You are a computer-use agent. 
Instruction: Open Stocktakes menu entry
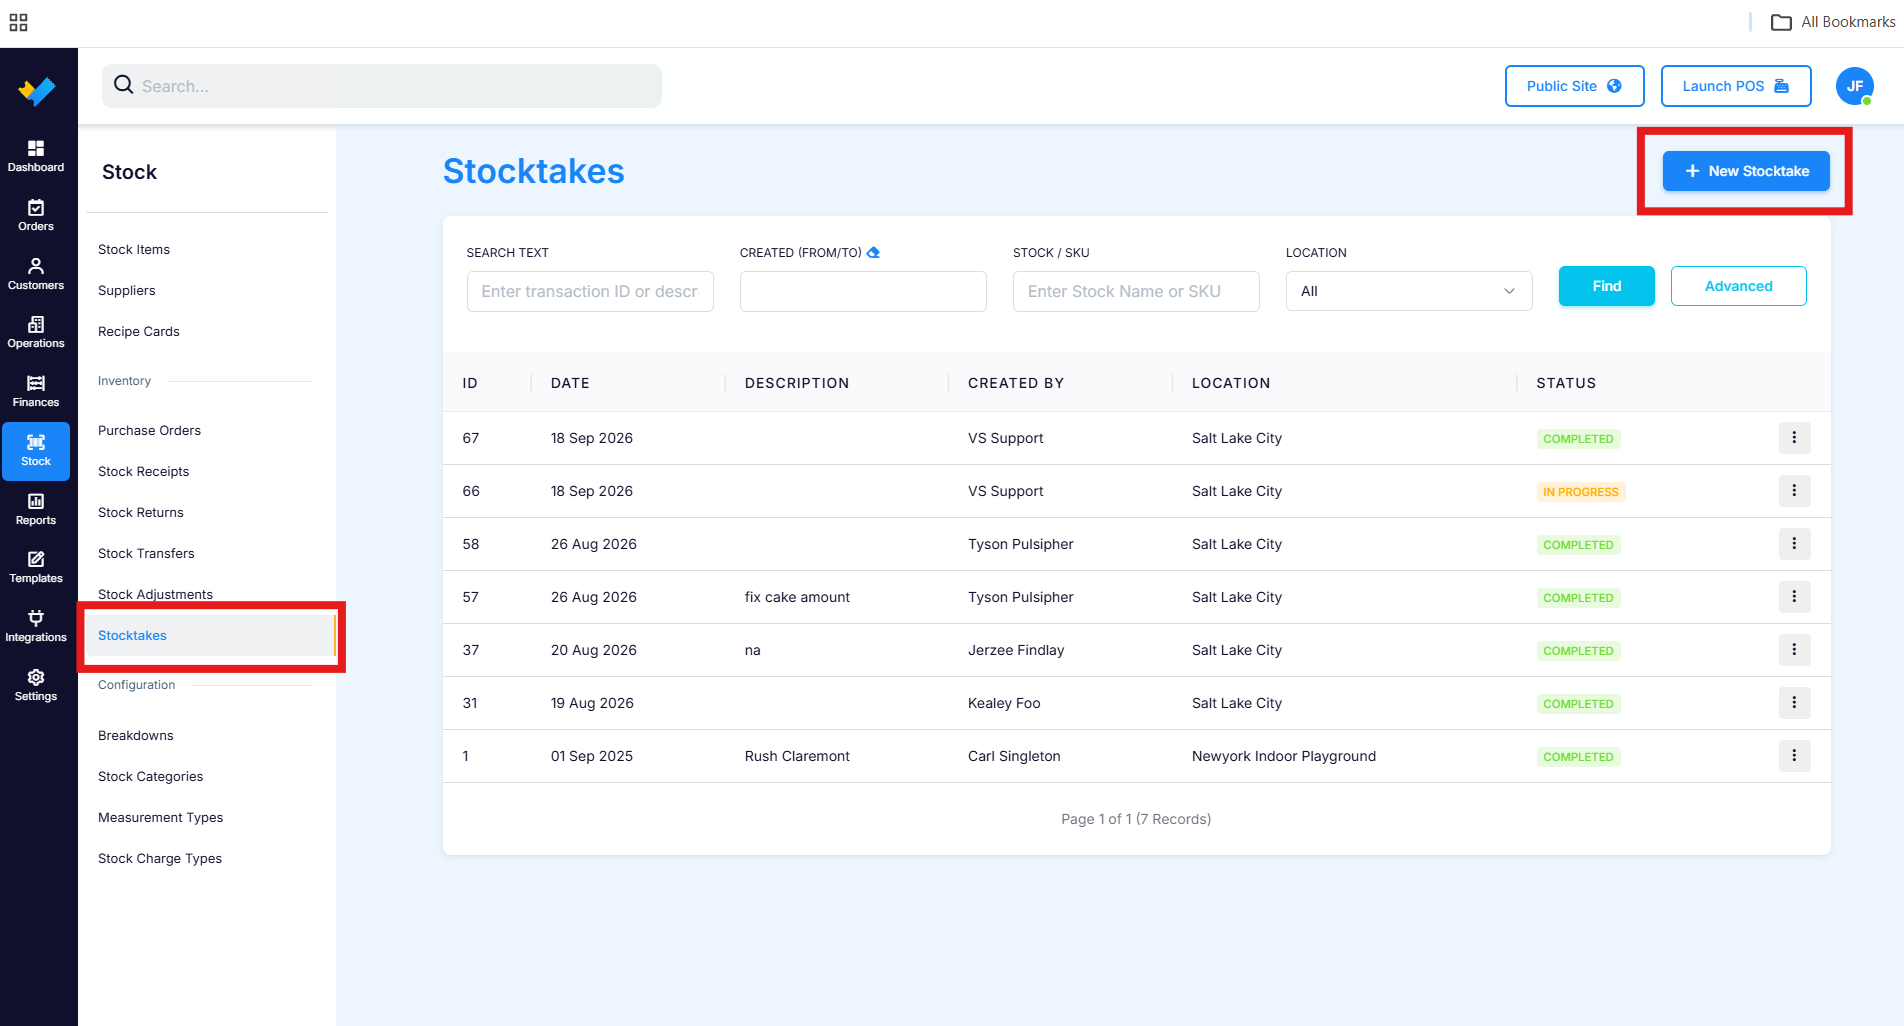[x=210, y=636]
